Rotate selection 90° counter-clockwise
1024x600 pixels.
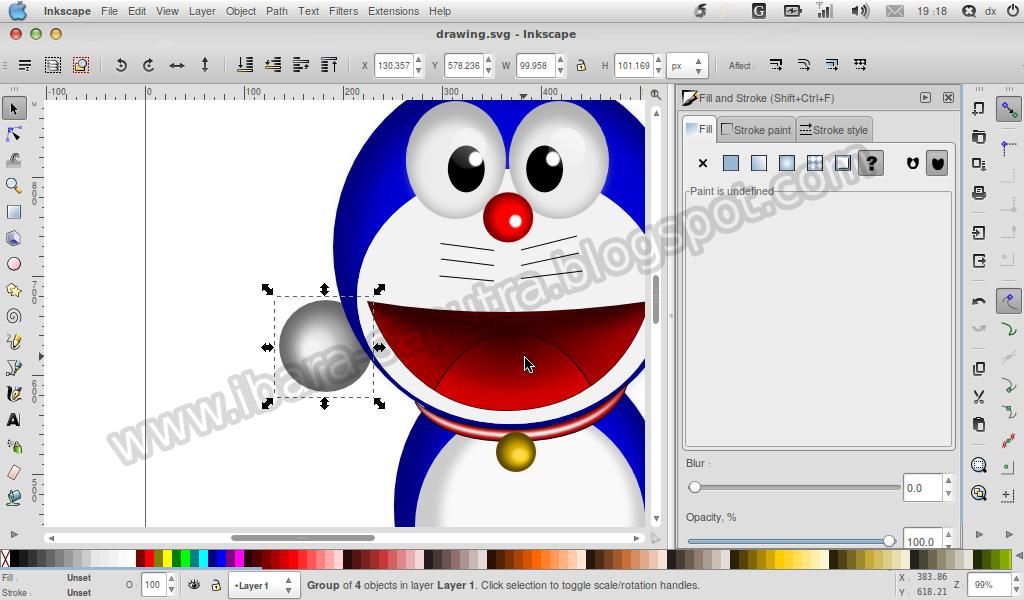[x=121, y=65]
